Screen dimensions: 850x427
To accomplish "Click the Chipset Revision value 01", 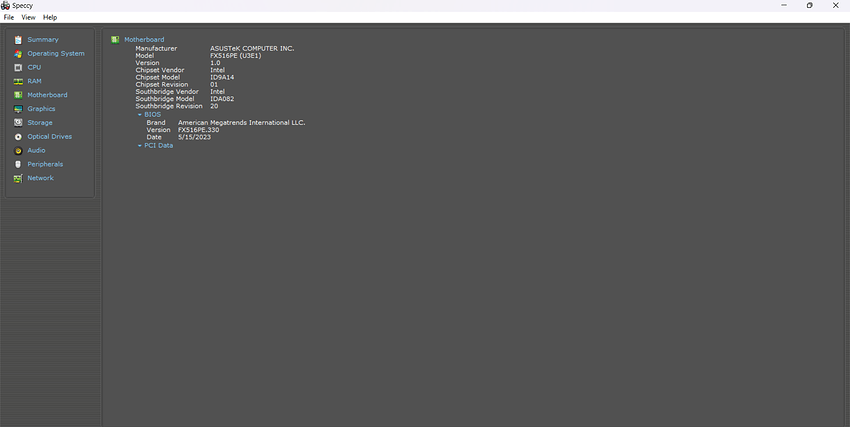I will [214, 85].
